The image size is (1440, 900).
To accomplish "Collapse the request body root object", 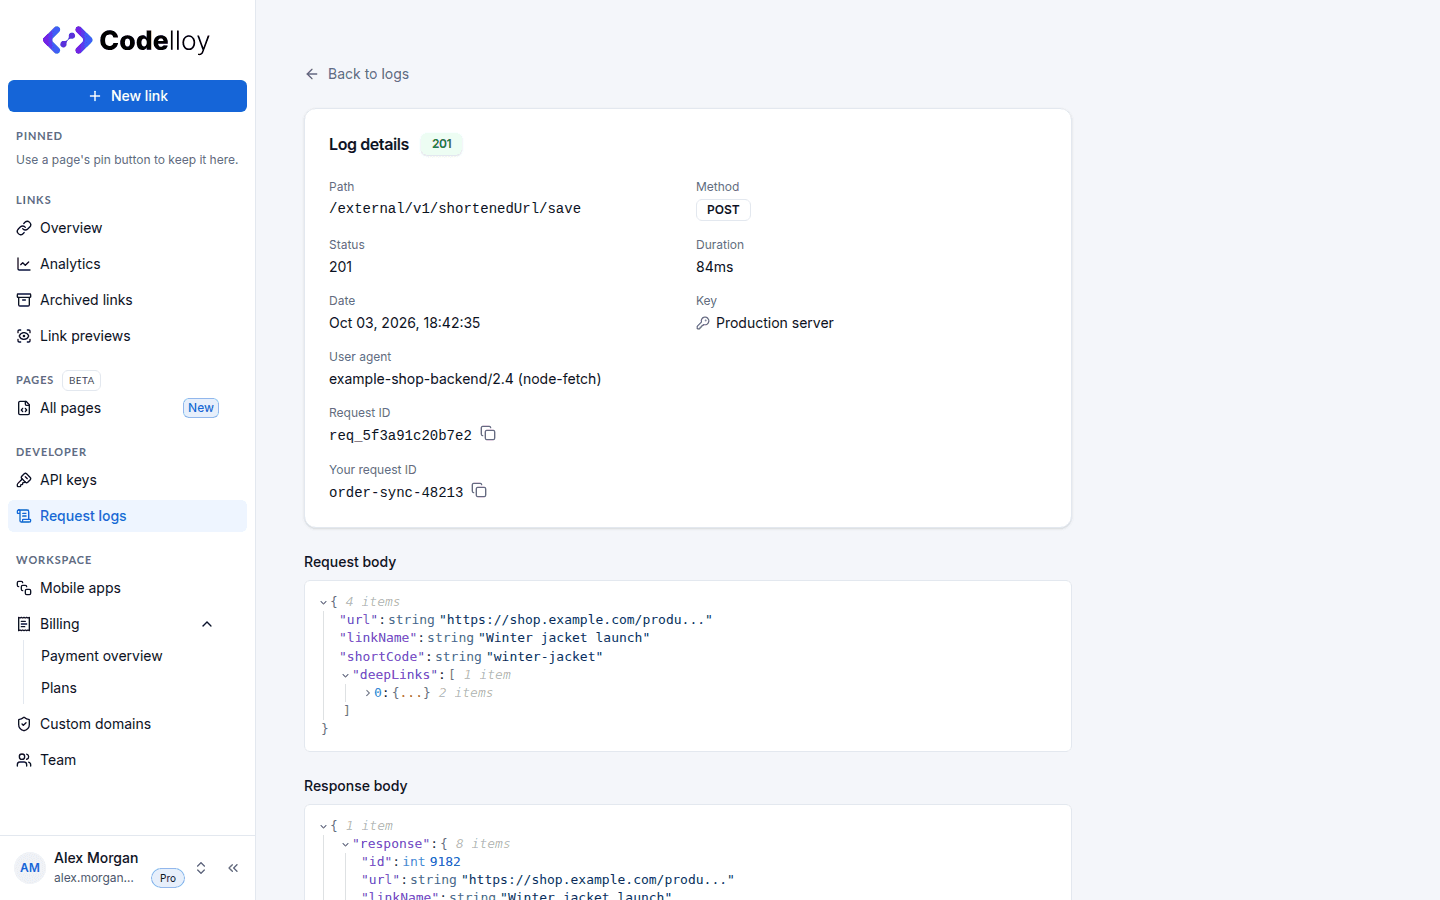I will pyautogui.click(x=323, y=602).
